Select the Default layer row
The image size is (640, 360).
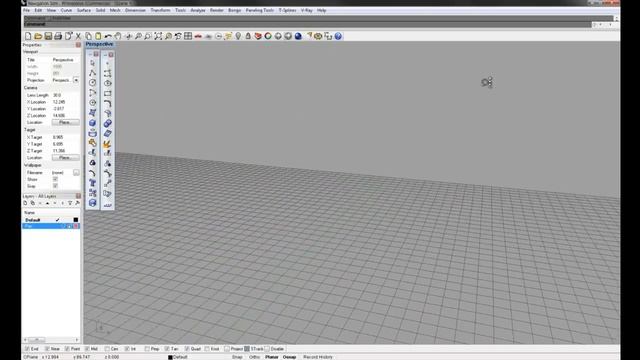tap(51, 220)
